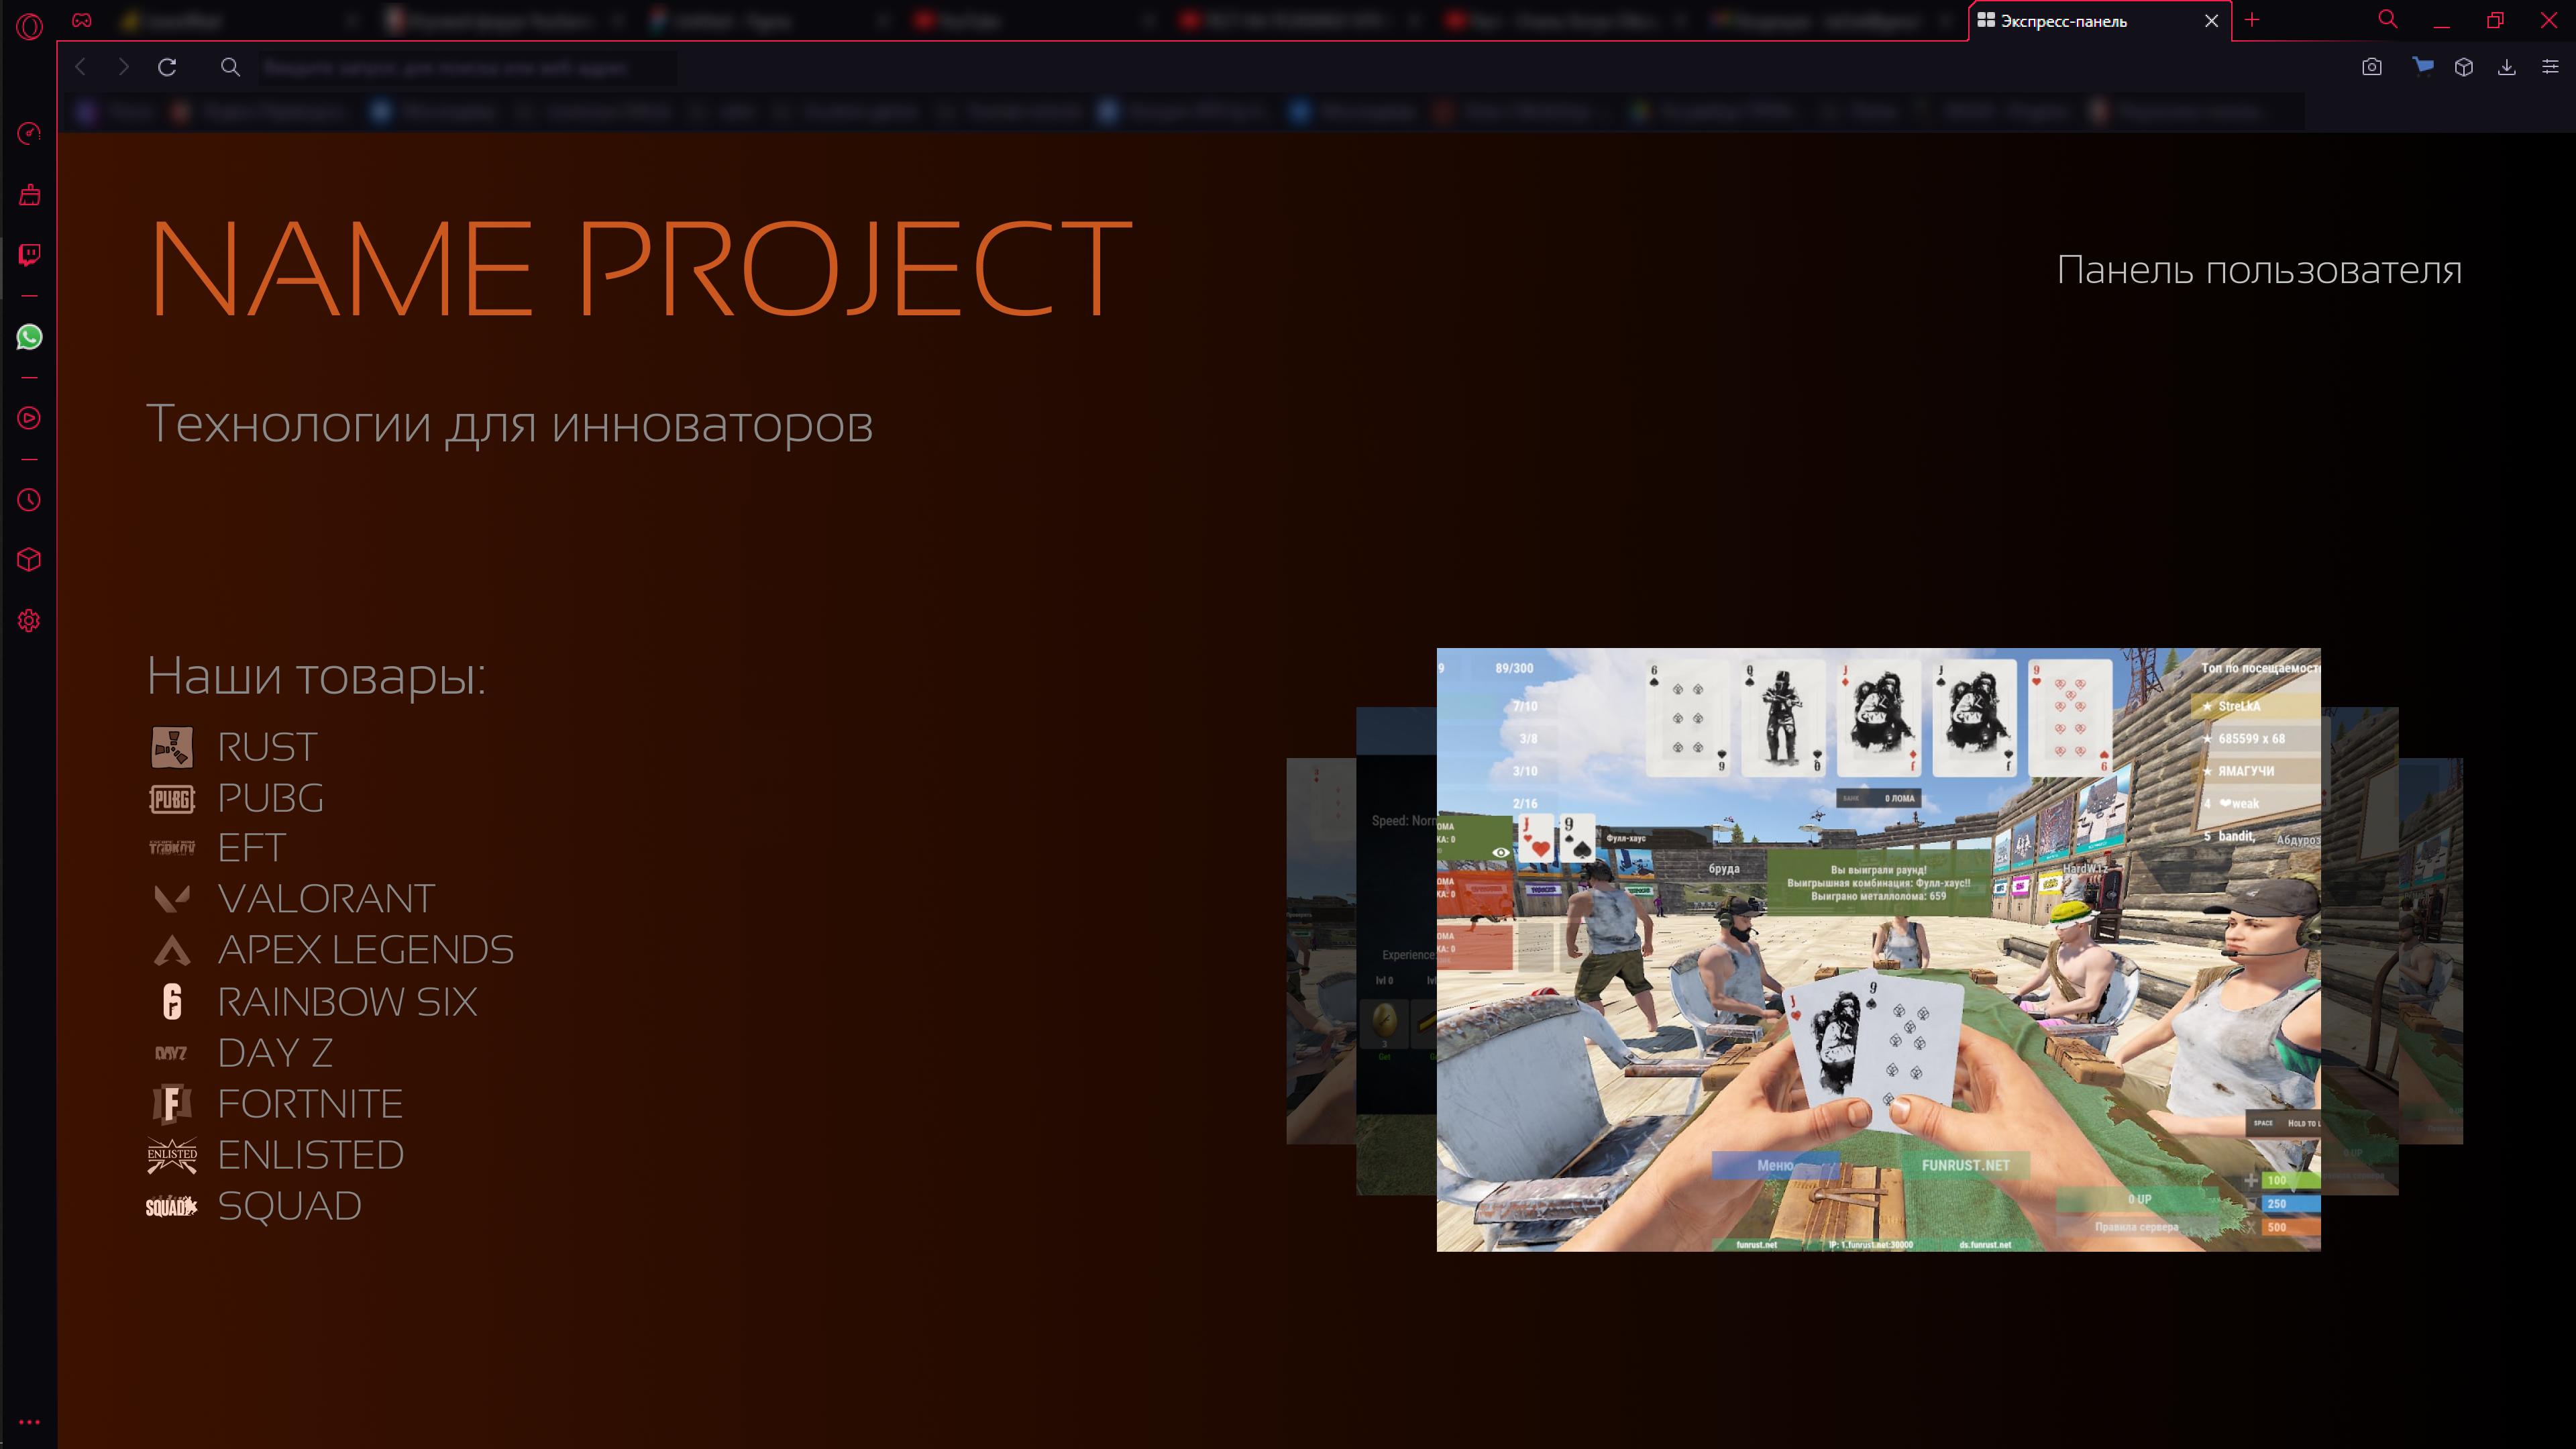This screenshot has width=2576, height=1449.
Task: Open Twitch sidebar panel
Action: coord(30,255)
